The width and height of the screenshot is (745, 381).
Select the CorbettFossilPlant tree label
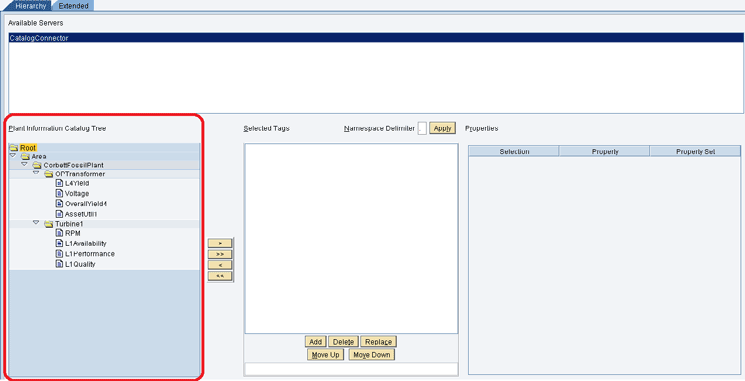pos(73,165)
